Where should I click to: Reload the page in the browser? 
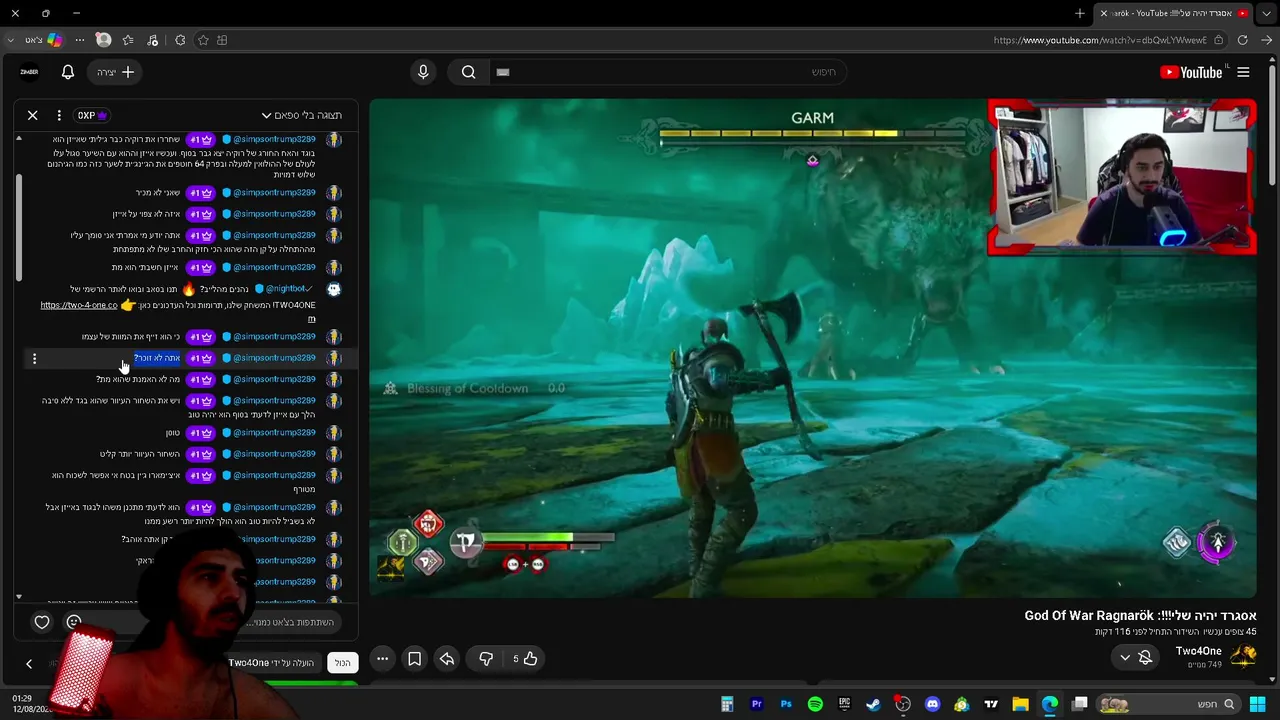pos(1242,40)
